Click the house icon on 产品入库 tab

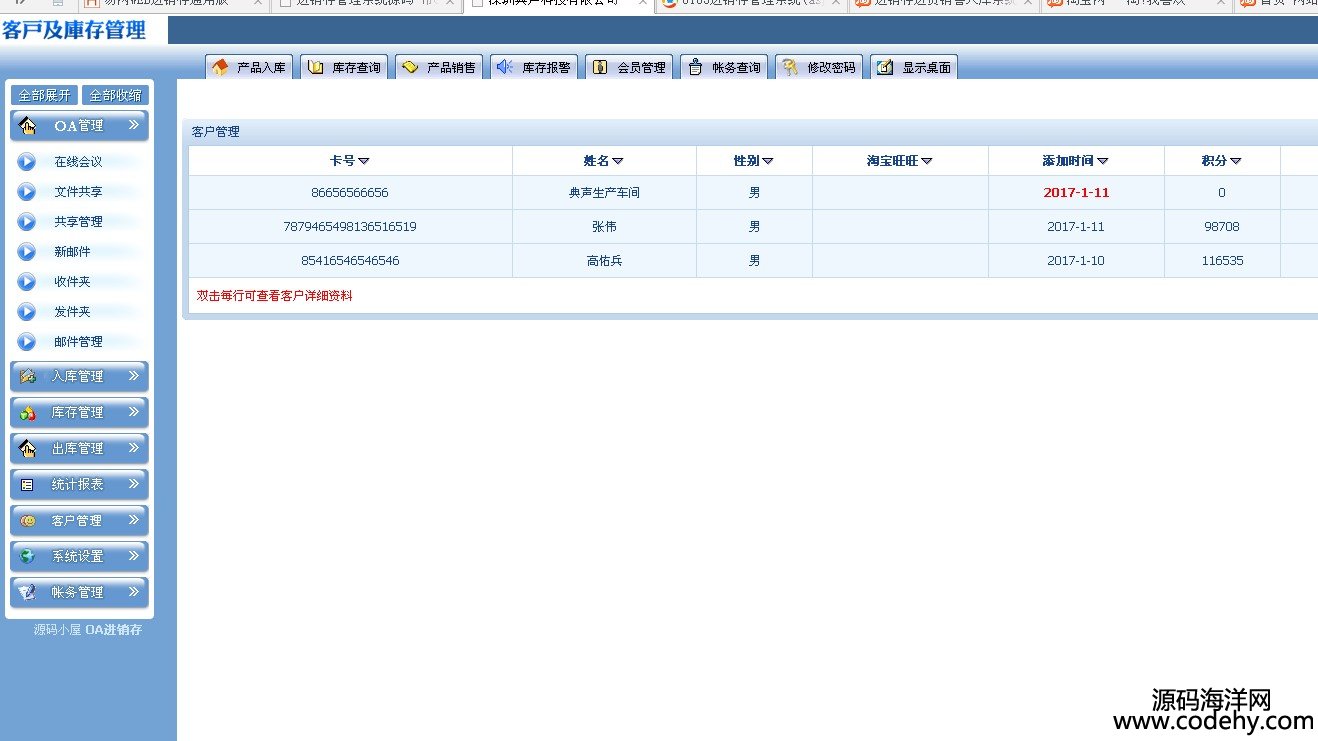click(x=220, y=67)
